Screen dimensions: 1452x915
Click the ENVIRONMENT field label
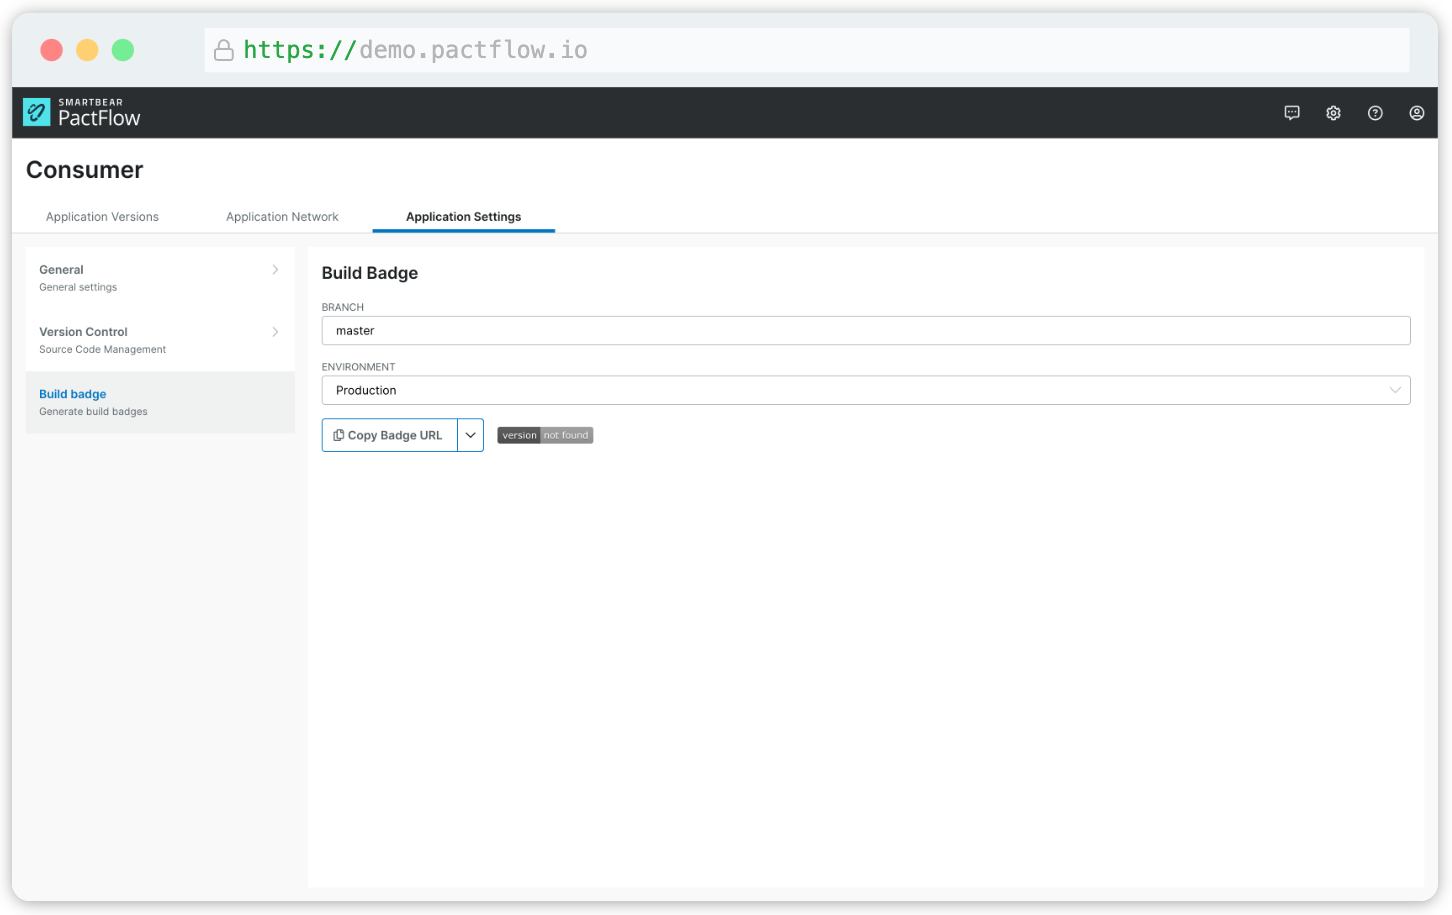(358, 367)
